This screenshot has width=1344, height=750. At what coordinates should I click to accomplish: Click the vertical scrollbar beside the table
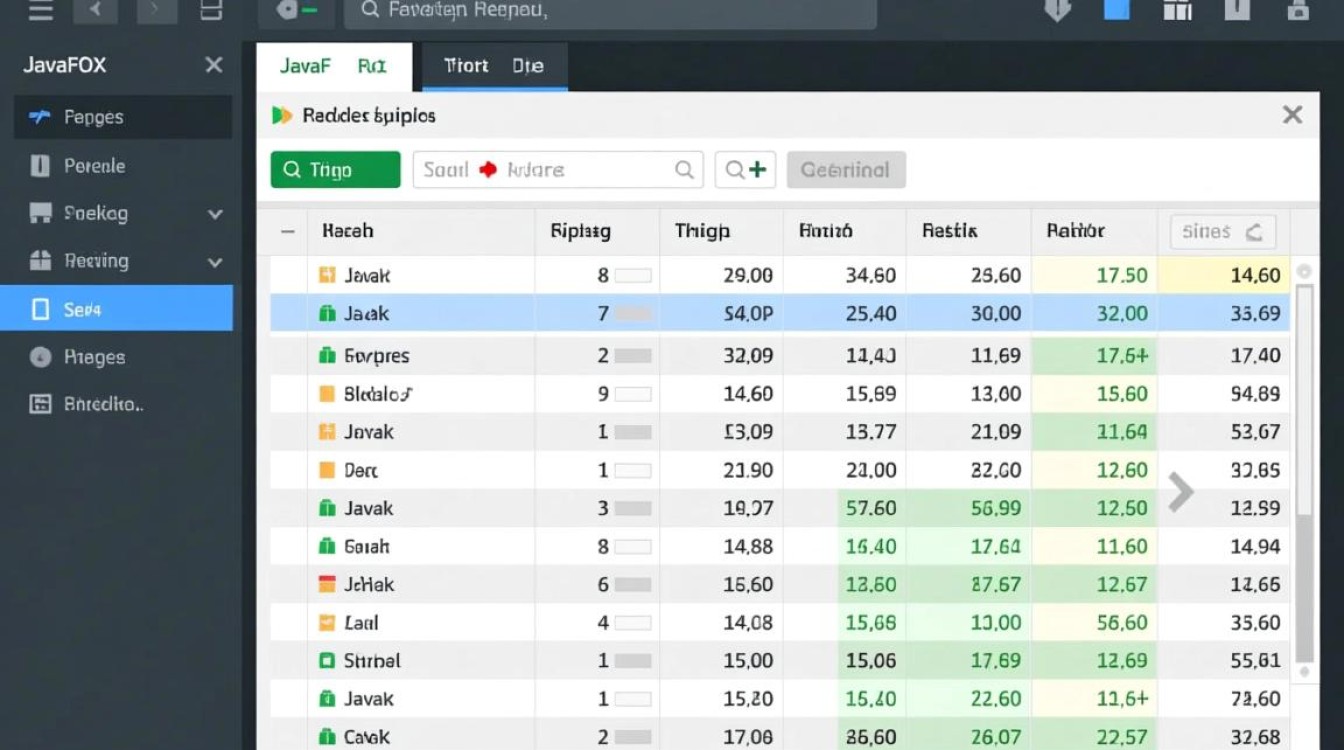tap(1304, 470)
